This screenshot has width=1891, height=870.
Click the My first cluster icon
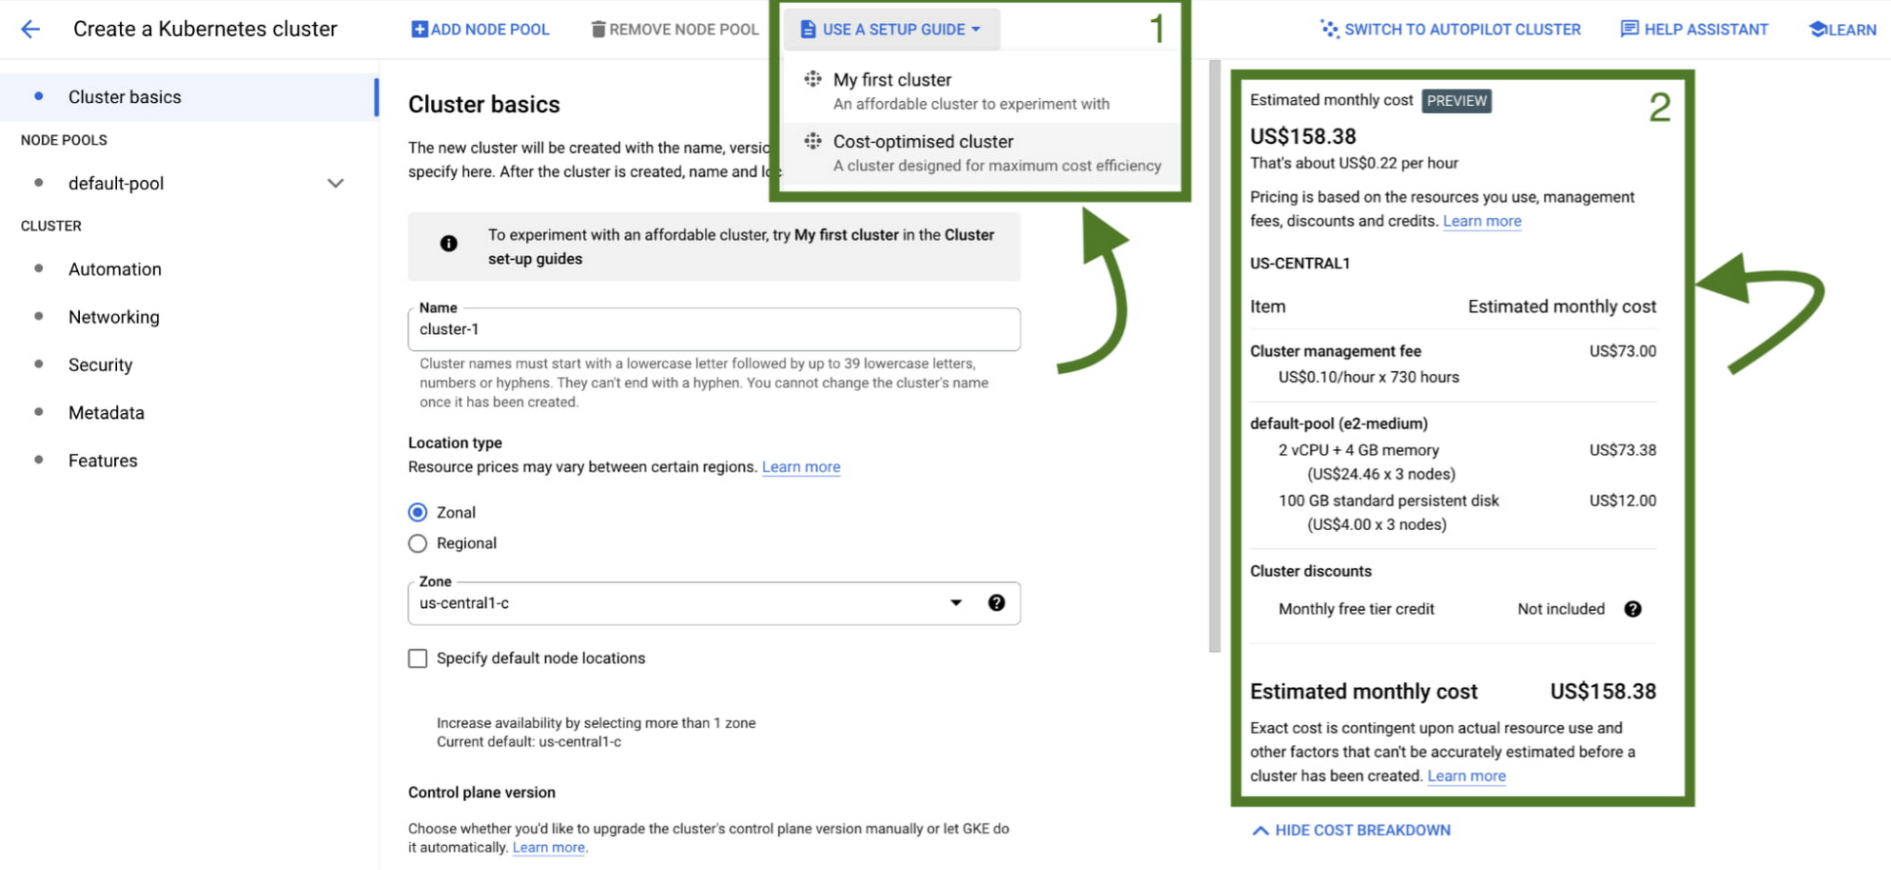[x=813, y=79]
